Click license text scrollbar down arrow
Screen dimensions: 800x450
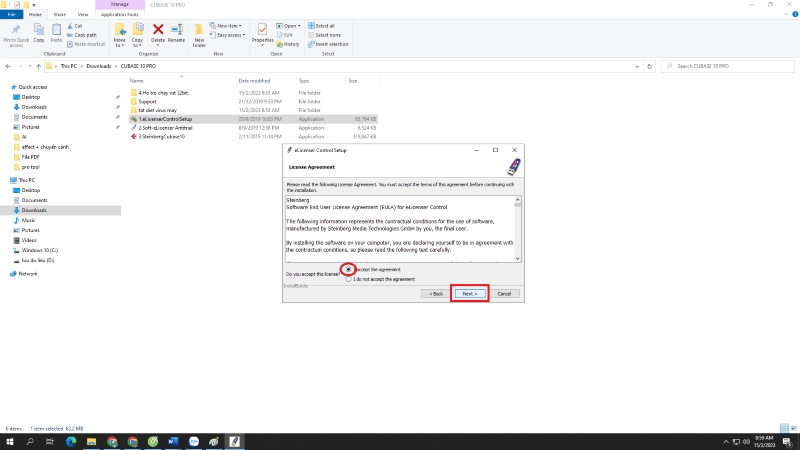pyautogui.click(x=517, y=259)
